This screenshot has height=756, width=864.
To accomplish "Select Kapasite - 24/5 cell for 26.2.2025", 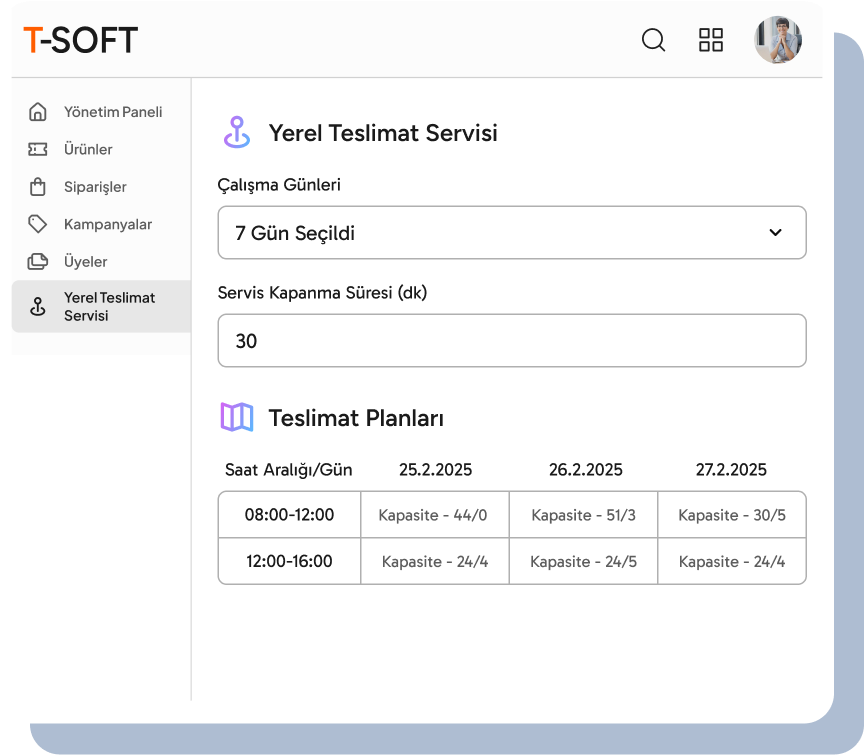I will [583, 562].
